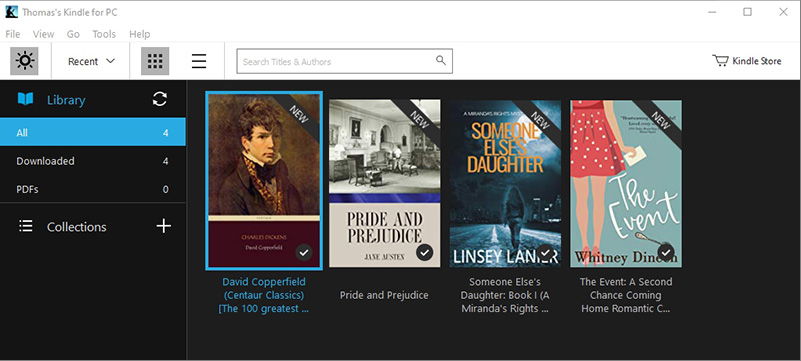
Task: Click Pride and Prejudice title text
Action: pos(384,295)
